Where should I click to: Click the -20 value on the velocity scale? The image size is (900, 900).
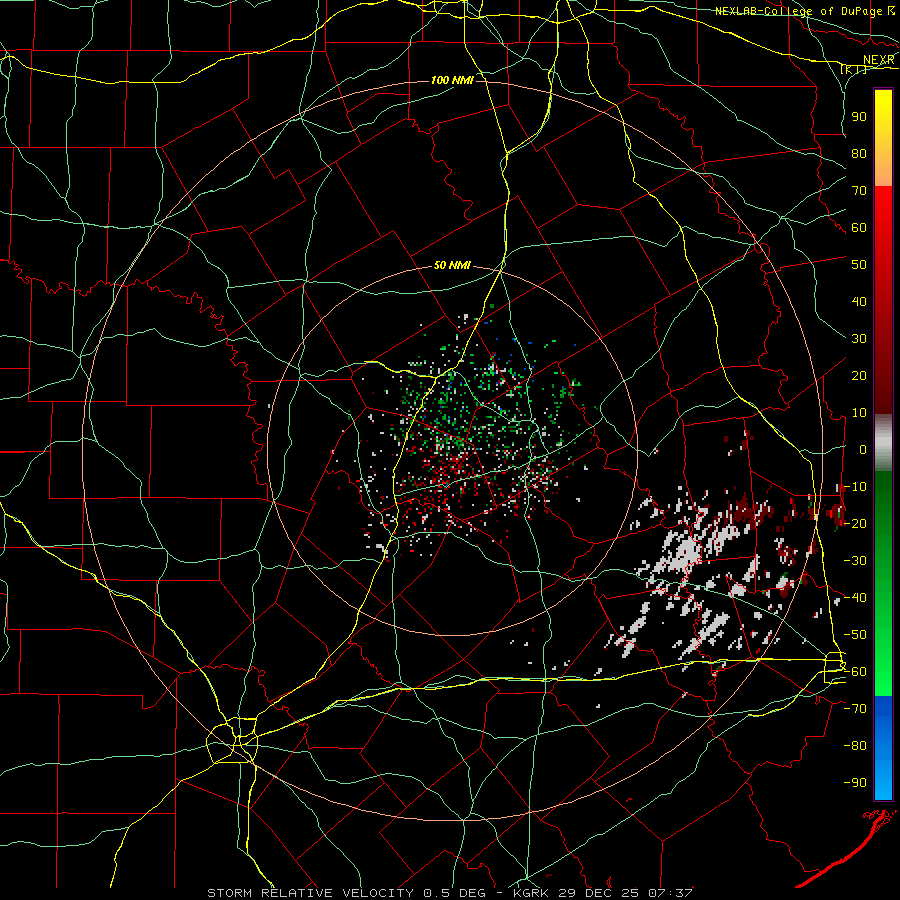click(855, 524)
